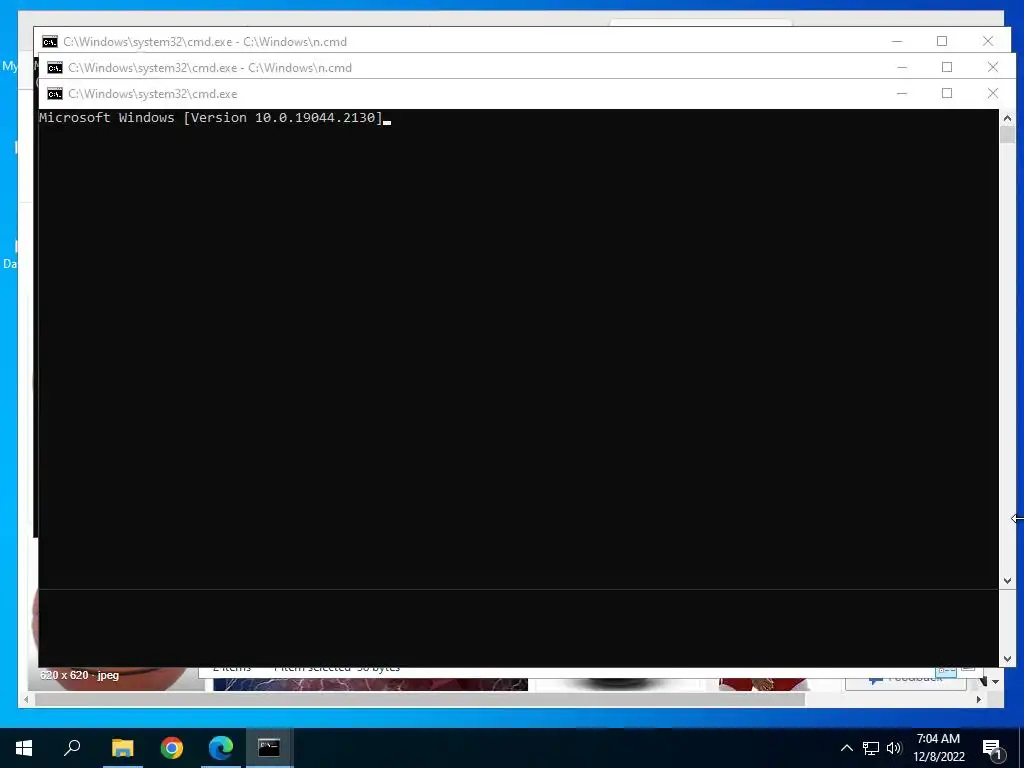Close the front cmd.exe window
This screenshot has height=768, width=1024.
pyautogui.click(x=993, y=93)
